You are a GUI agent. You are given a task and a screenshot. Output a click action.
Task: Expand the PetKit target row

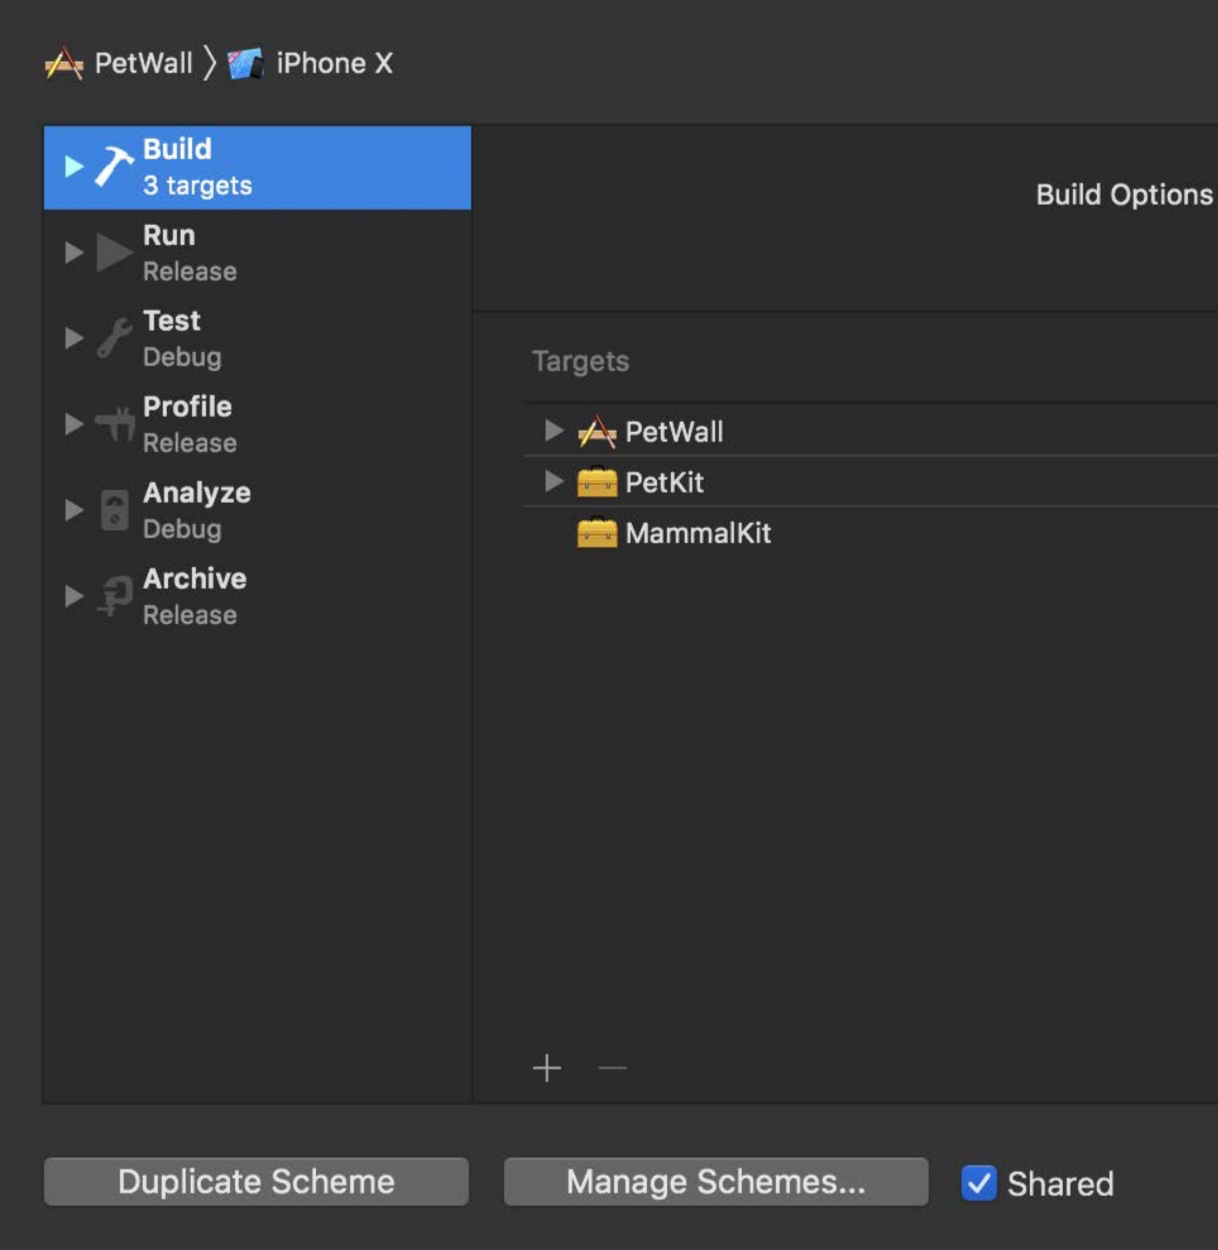[554, 482]
